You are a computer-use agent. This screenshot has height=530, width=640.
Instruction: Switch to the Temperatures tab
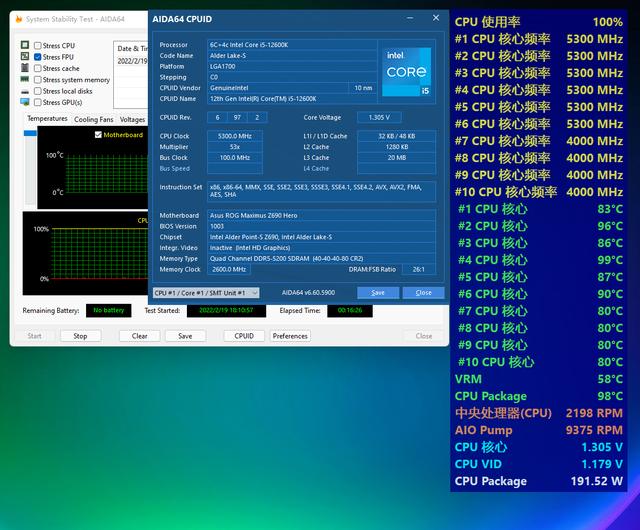(x=47, y=118)
